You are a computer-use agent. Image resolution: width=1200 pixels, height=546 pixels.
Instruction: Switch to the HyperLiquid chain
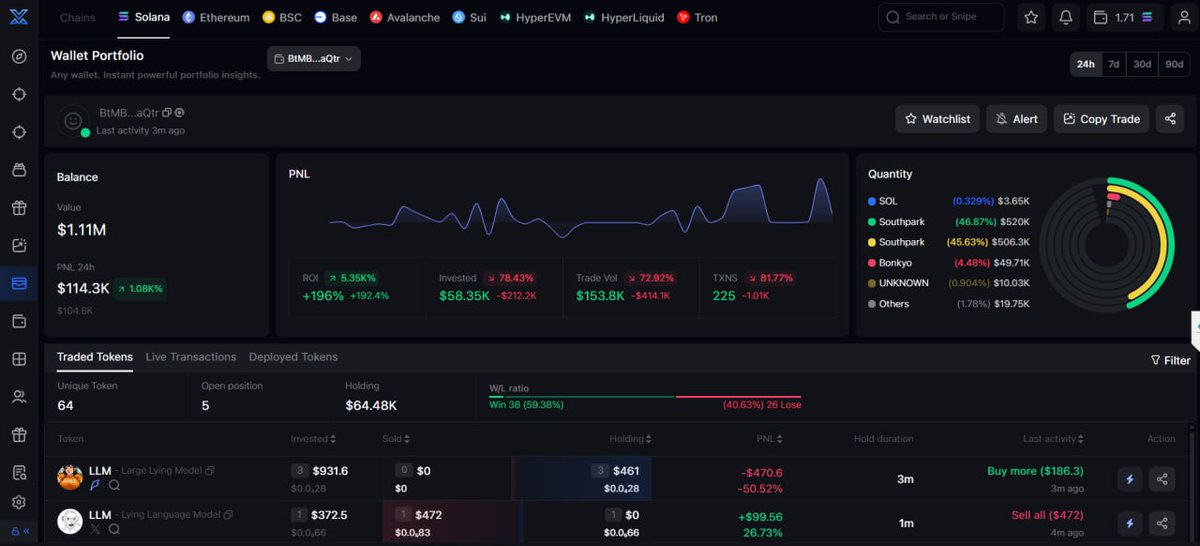pos(625,17)
